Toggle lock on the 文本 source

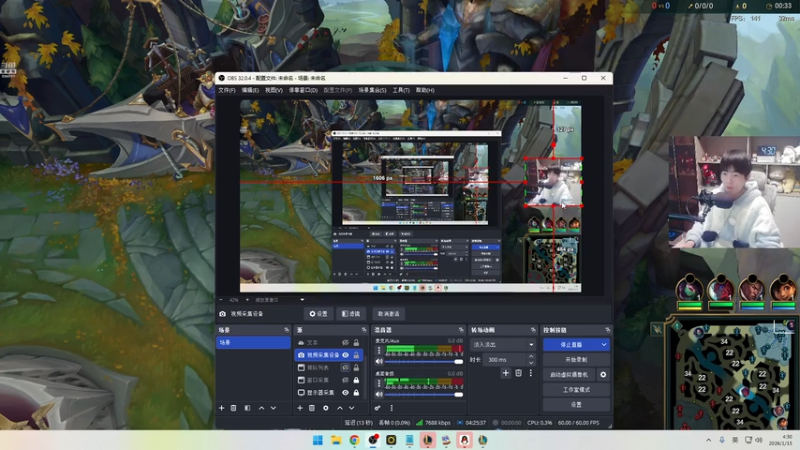(x=356, y=342)
